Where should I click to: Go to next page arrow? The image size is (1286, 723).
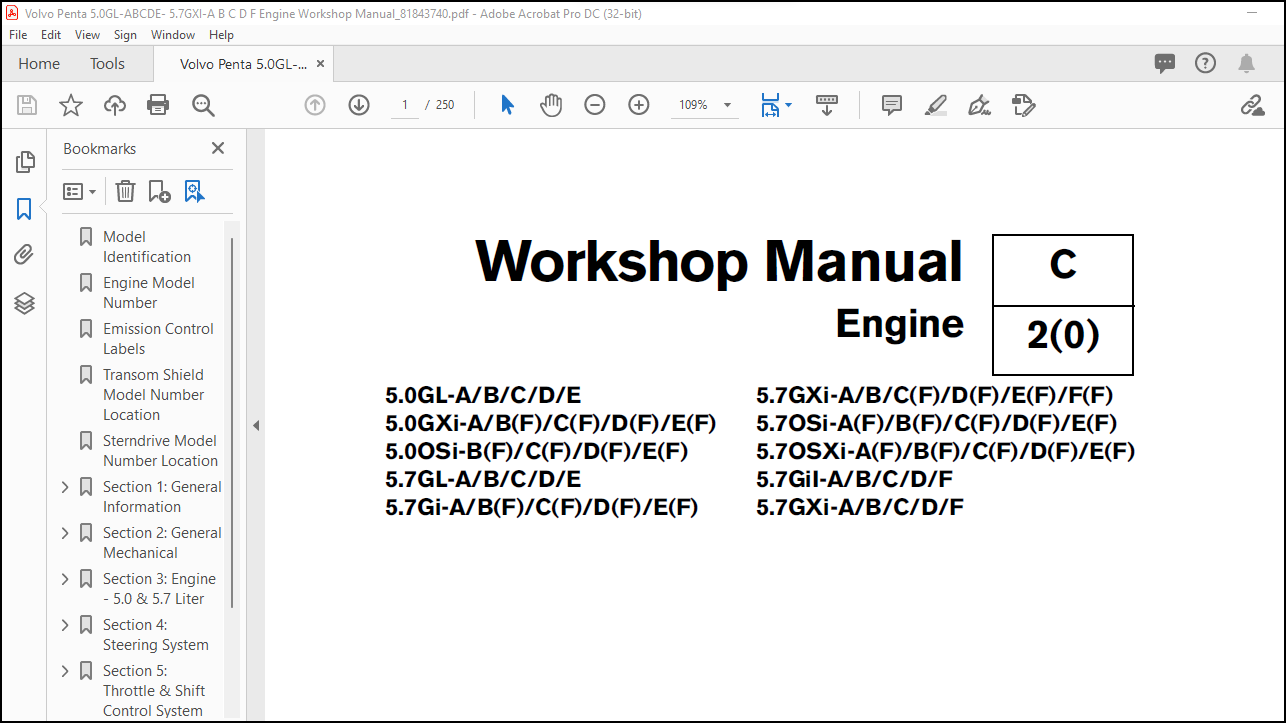(359, 105)
